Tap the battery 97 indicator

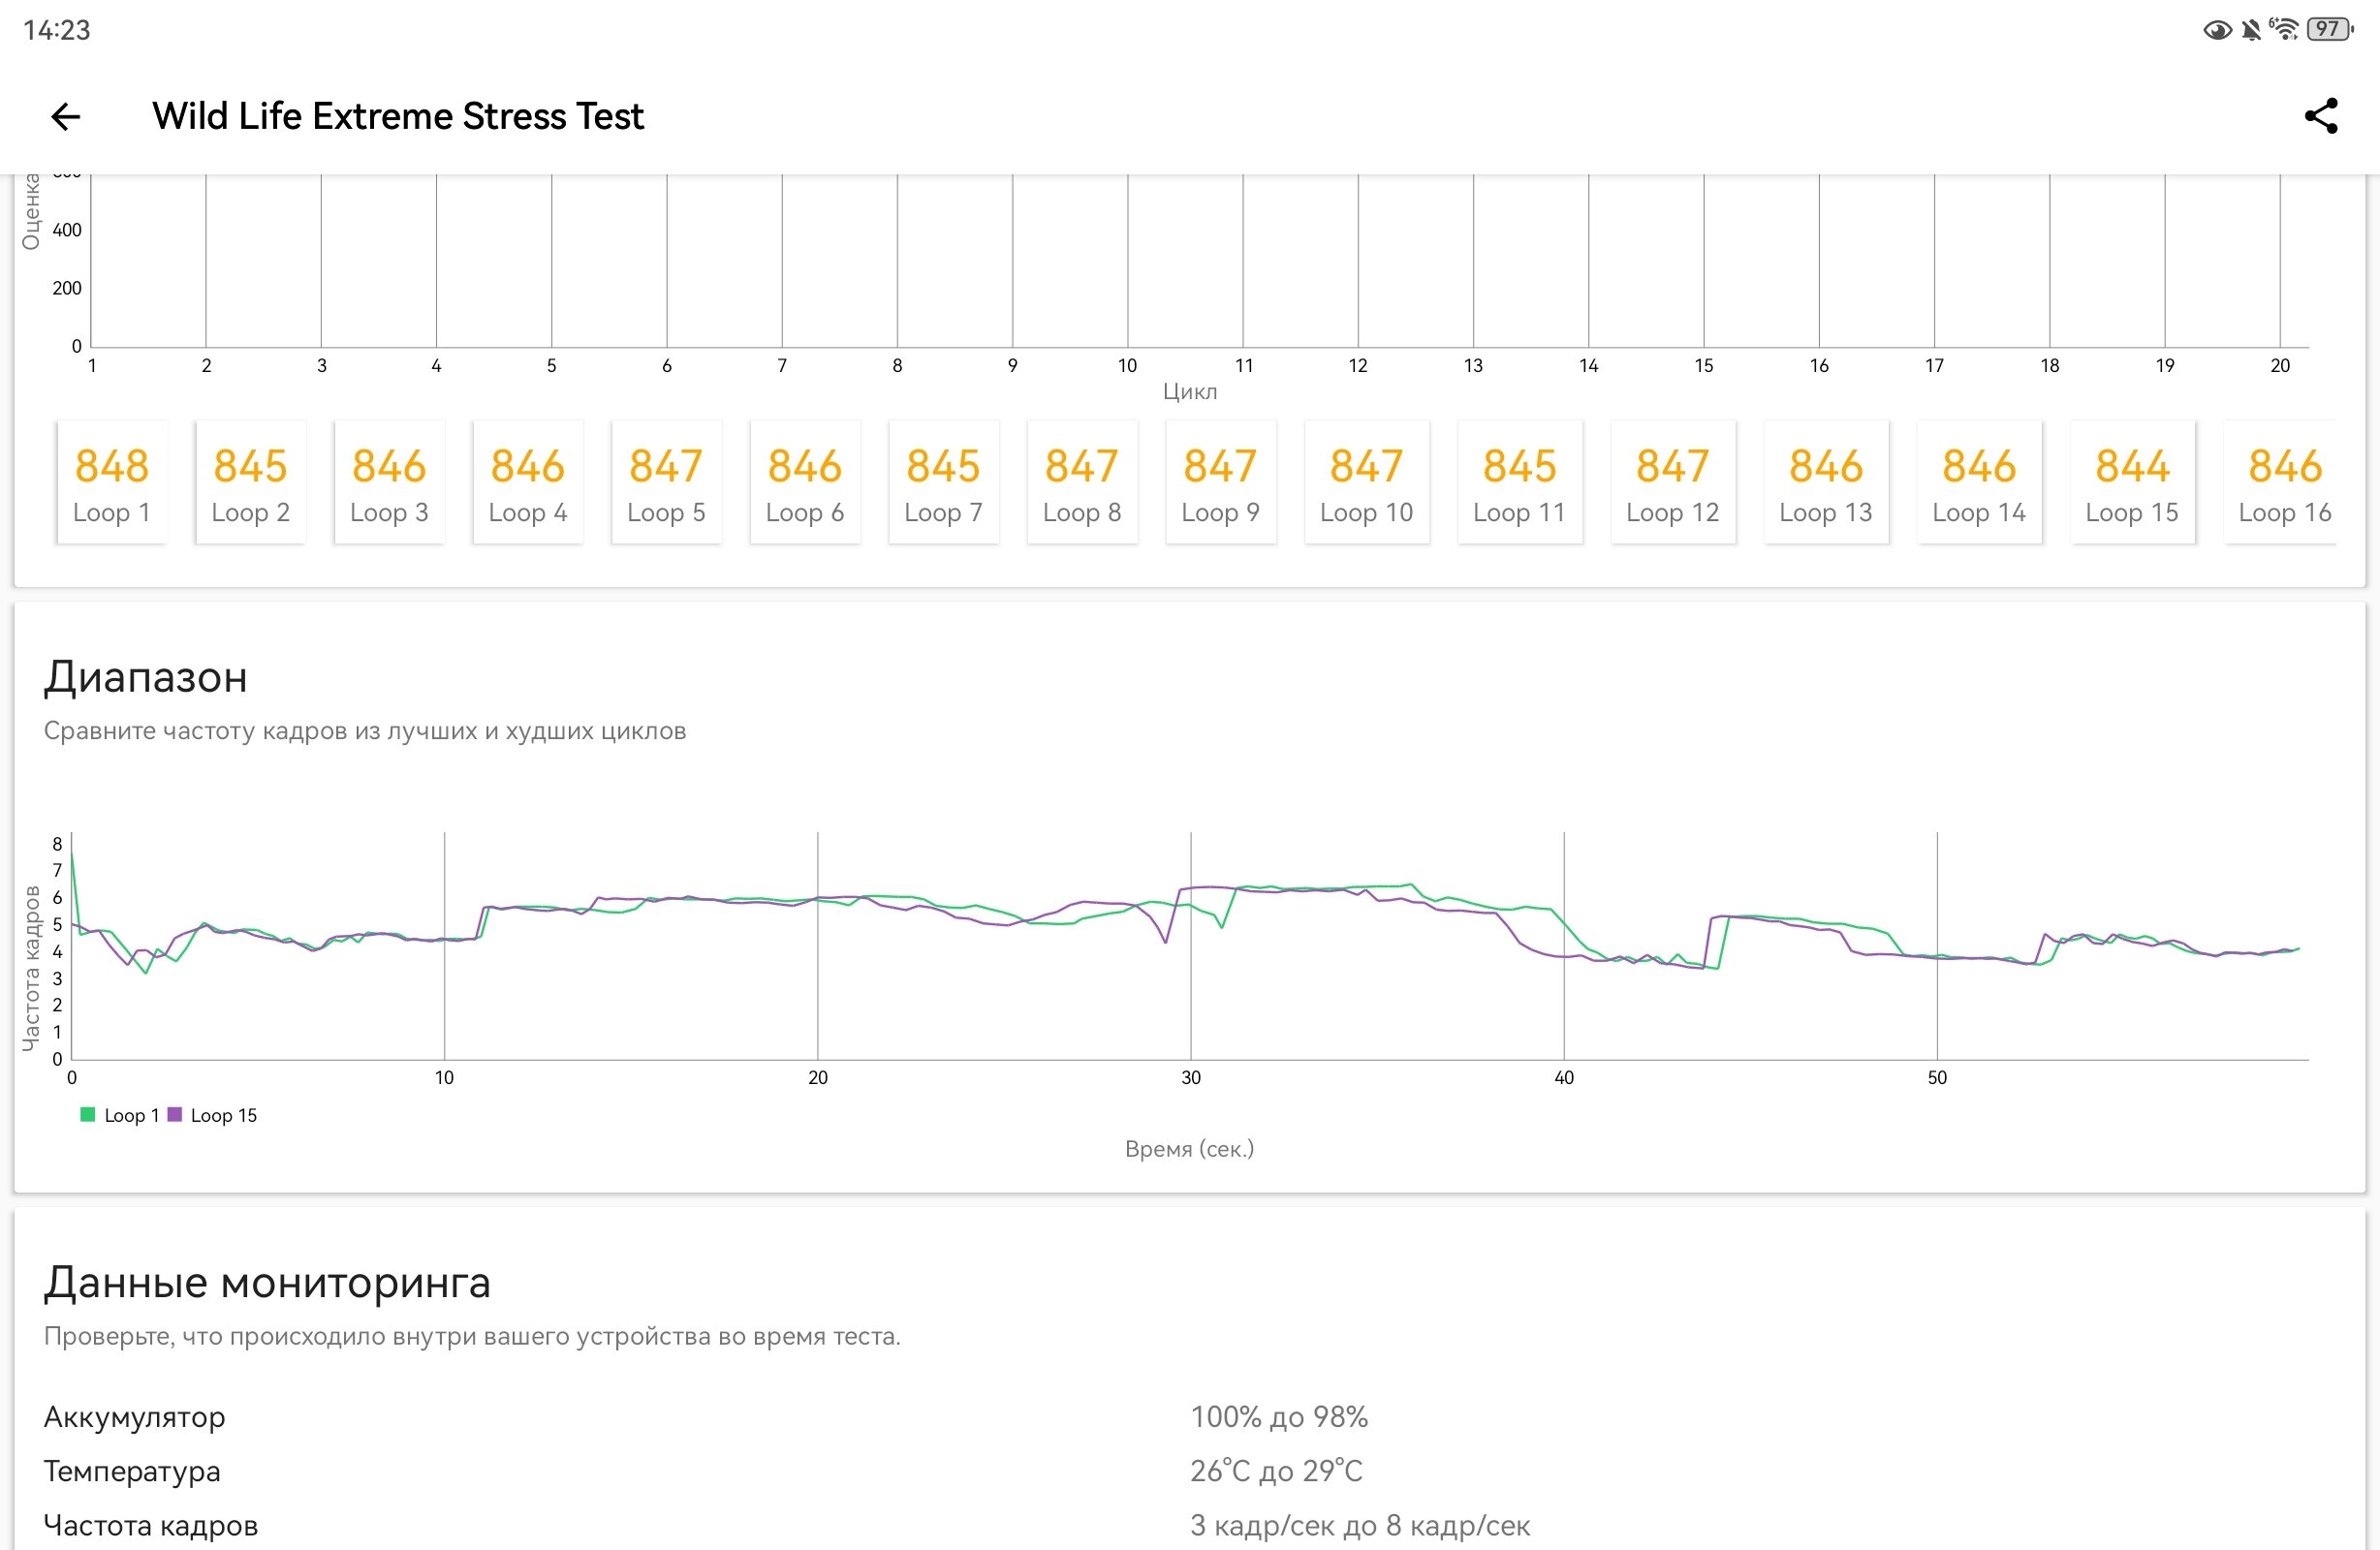(2330, 29)
